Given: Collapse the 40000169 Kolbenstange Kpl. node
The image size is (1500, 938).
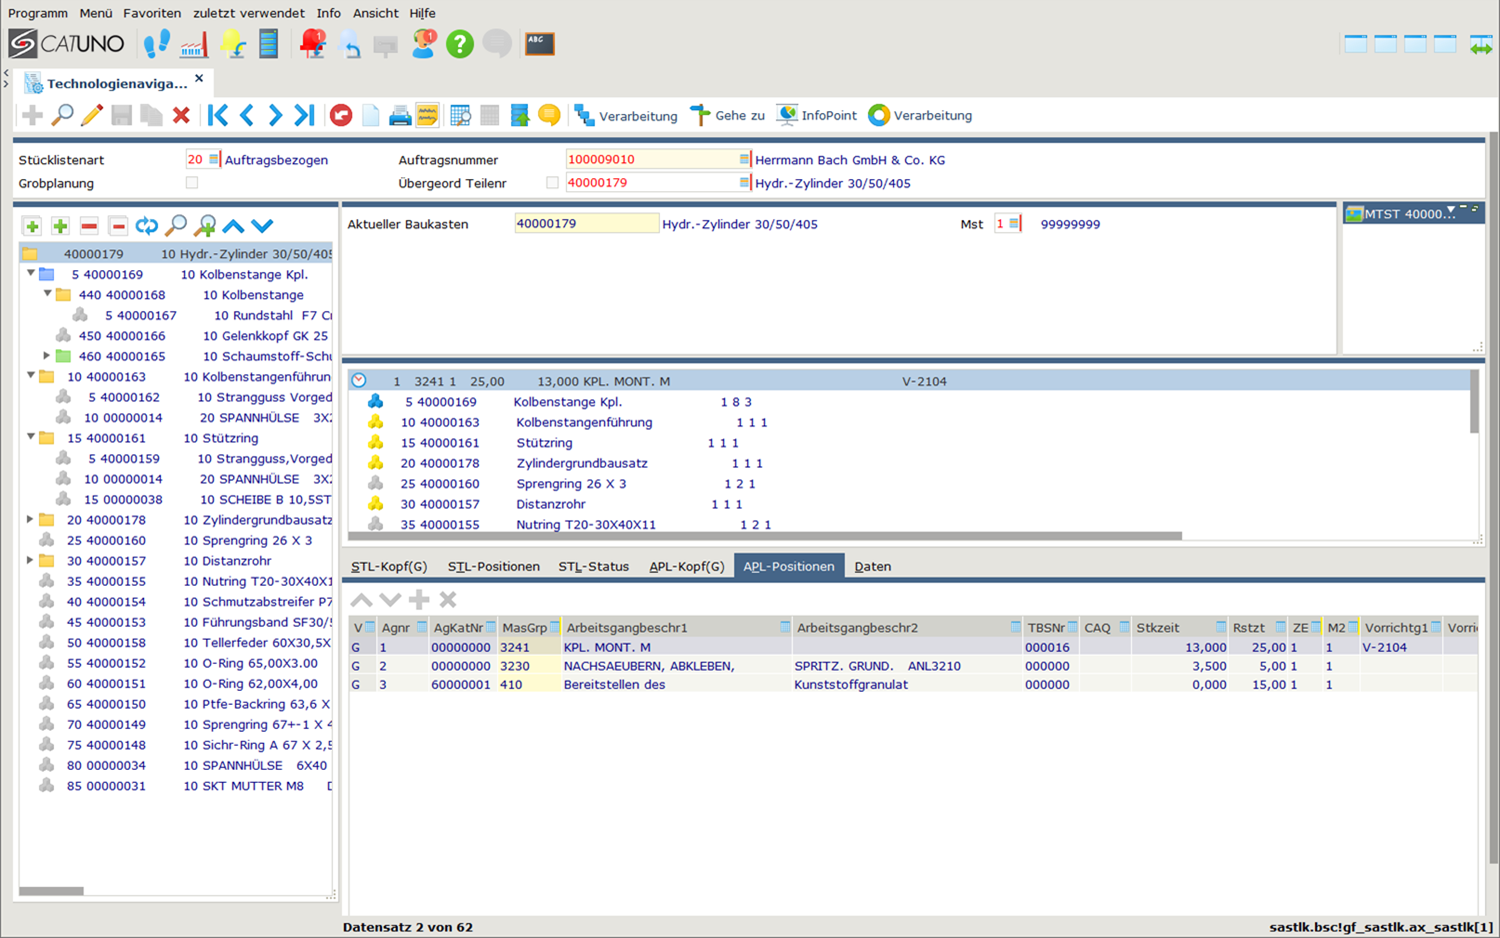Looking at the screenshot, I should (31, 273).
